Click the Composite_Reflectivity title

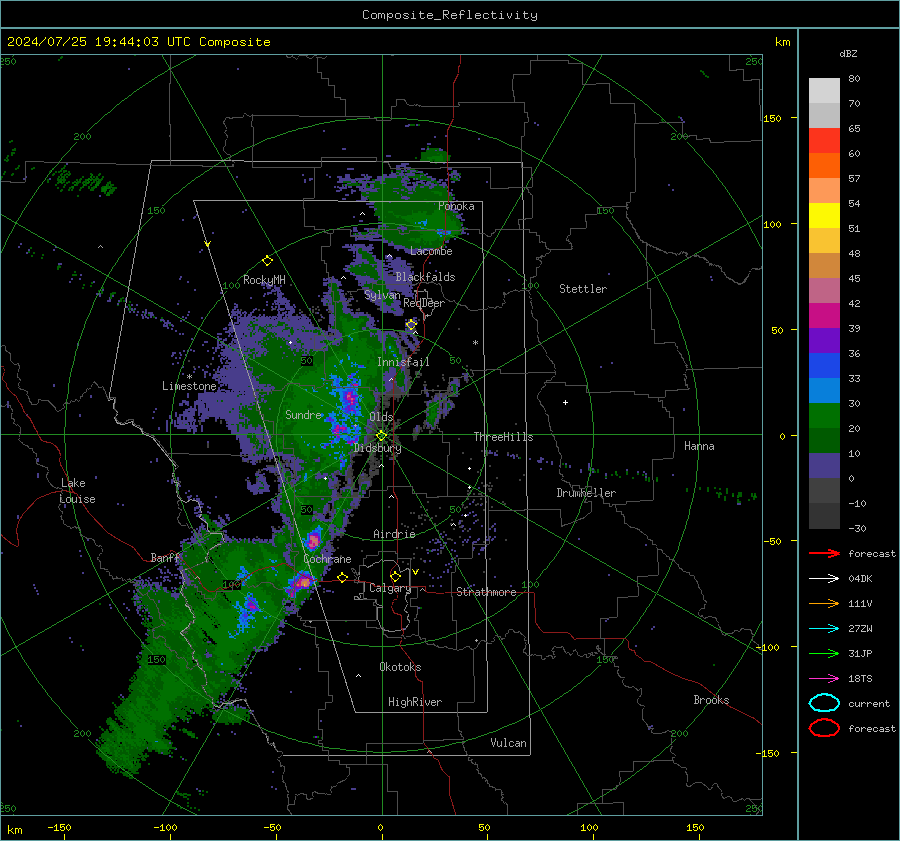tap(450, 15)
